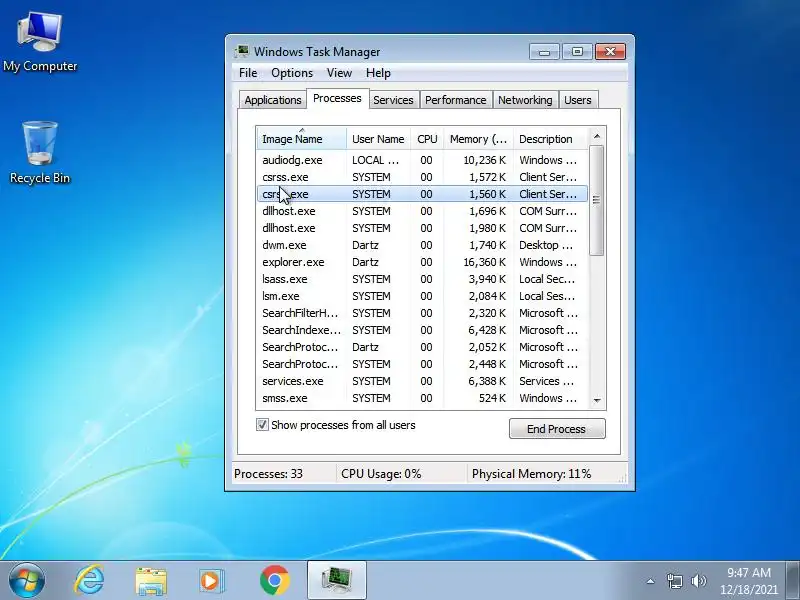Screen dimensions: 800x600
Task: Open the Windows Start orb
Action: coord(27,580)
